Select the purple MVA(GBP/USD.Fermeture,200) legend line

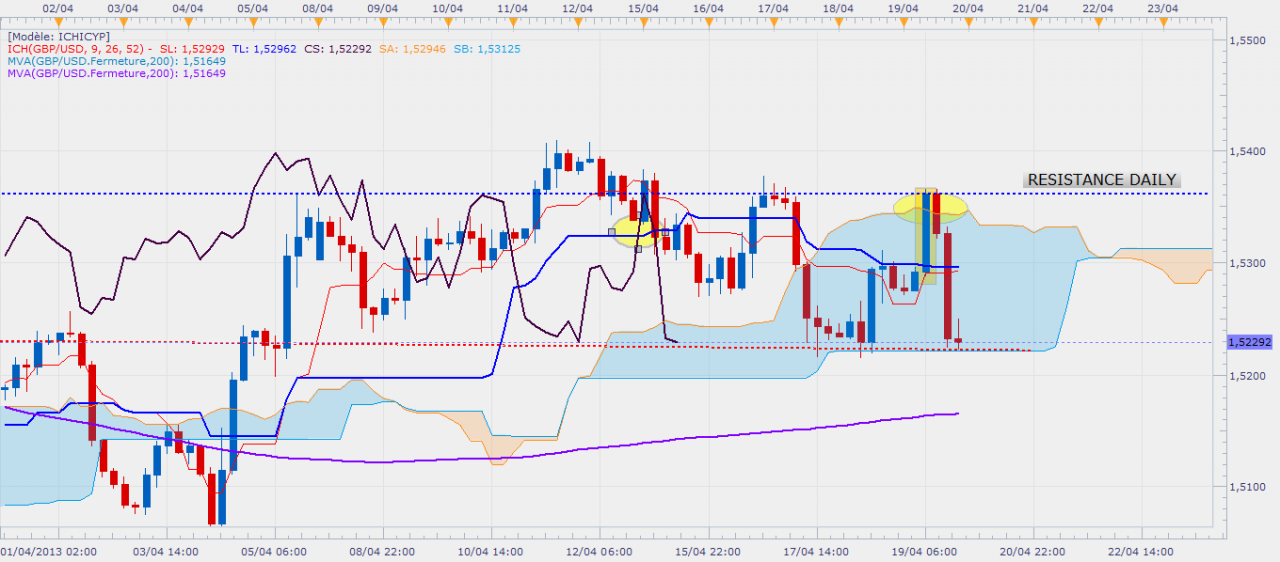tap(116, 73)
